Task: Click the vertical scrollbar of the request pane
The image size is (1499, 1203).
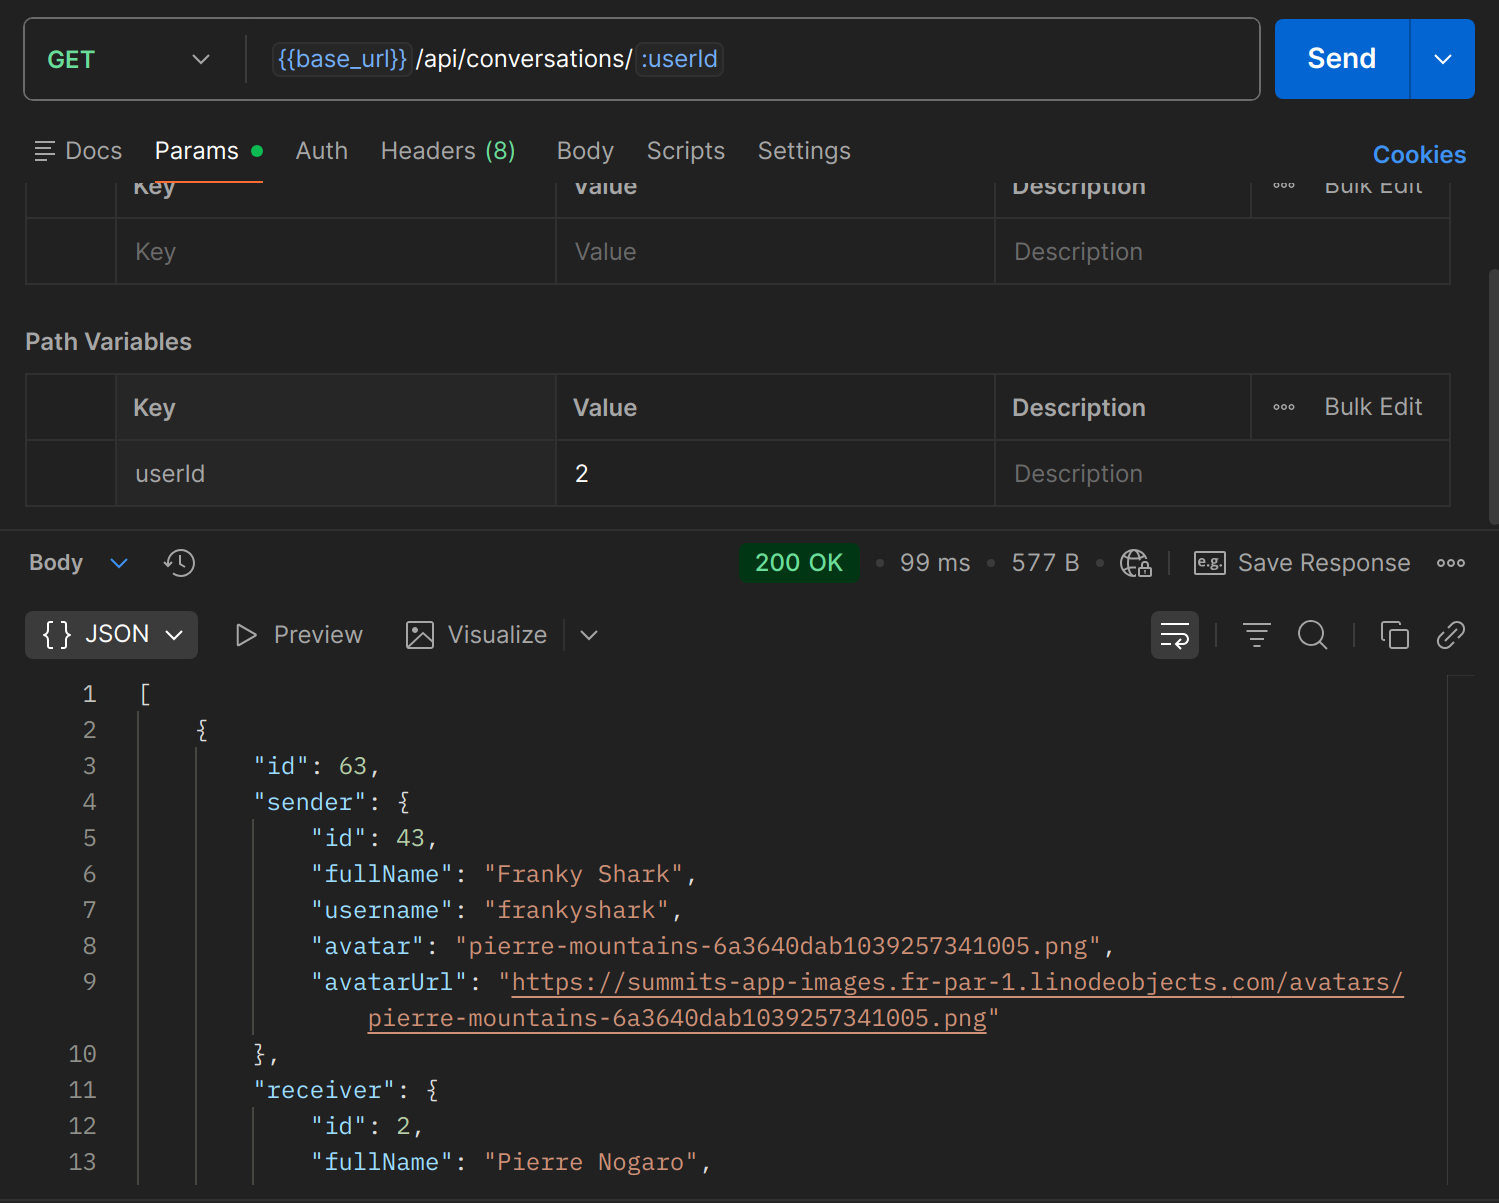Action: click(x=1493, y=396)
